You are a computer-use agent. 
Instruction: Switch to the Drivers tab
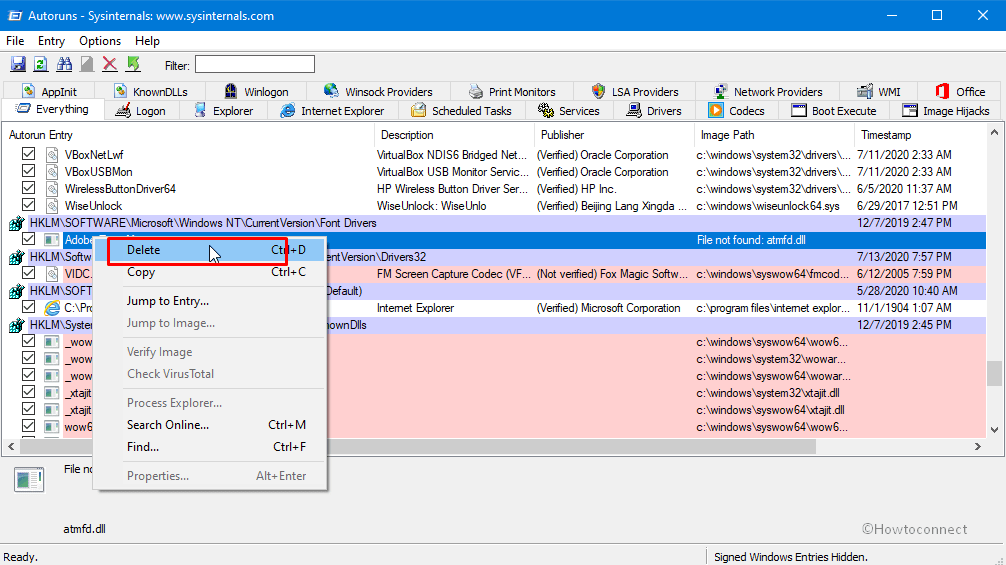(654, 111)
